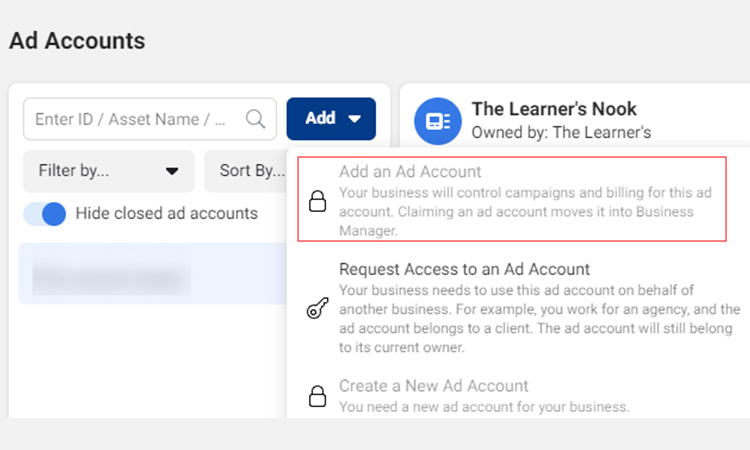750x450 pixels.
Task: Click the magnifier search icon
Action: [x=255, y=119]
